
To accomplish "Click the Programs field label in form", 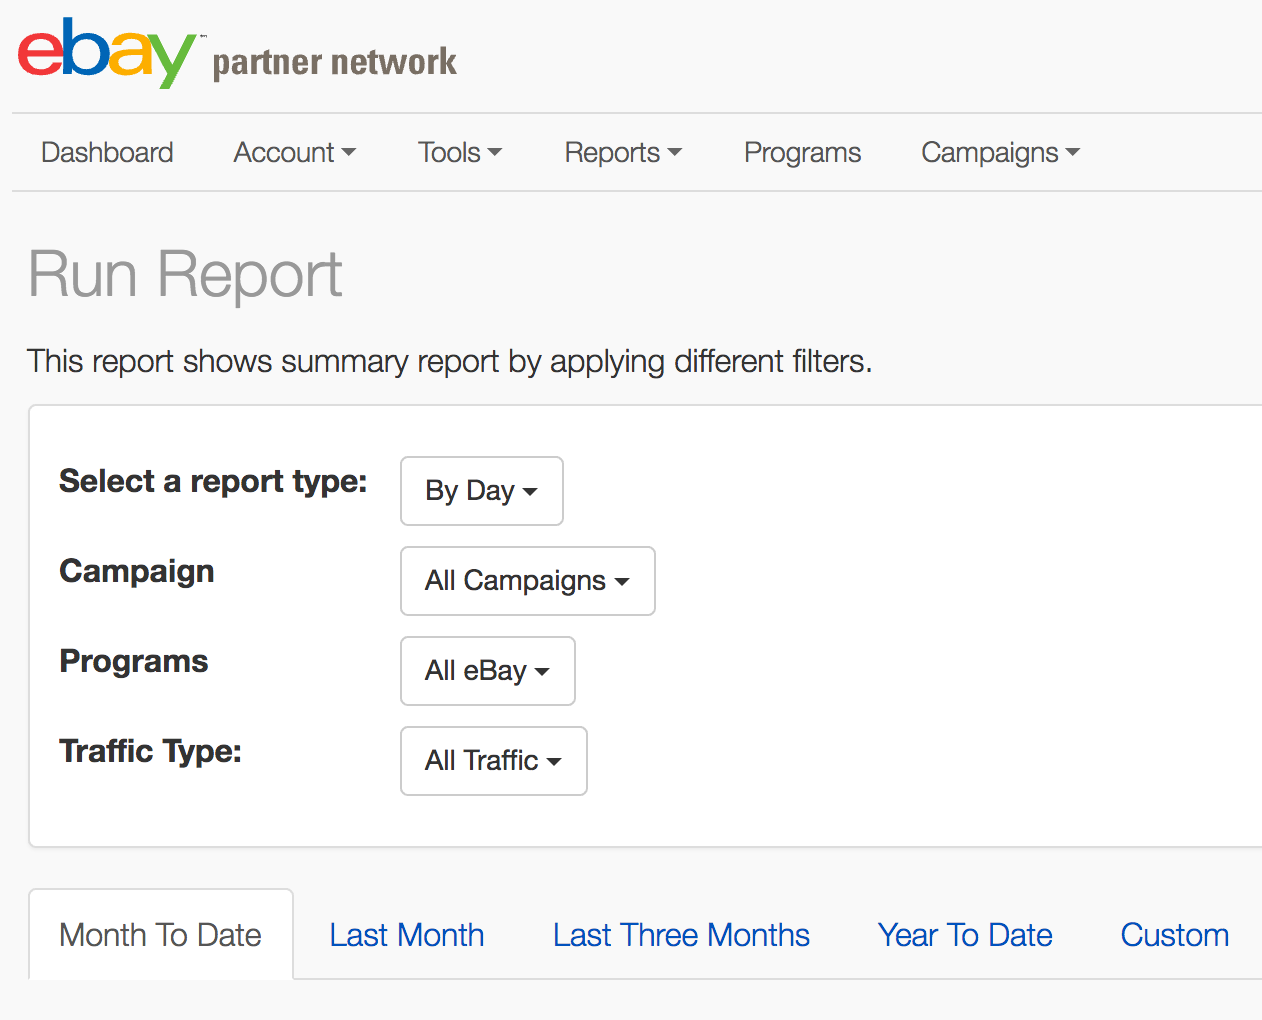I will pos(134,661).
